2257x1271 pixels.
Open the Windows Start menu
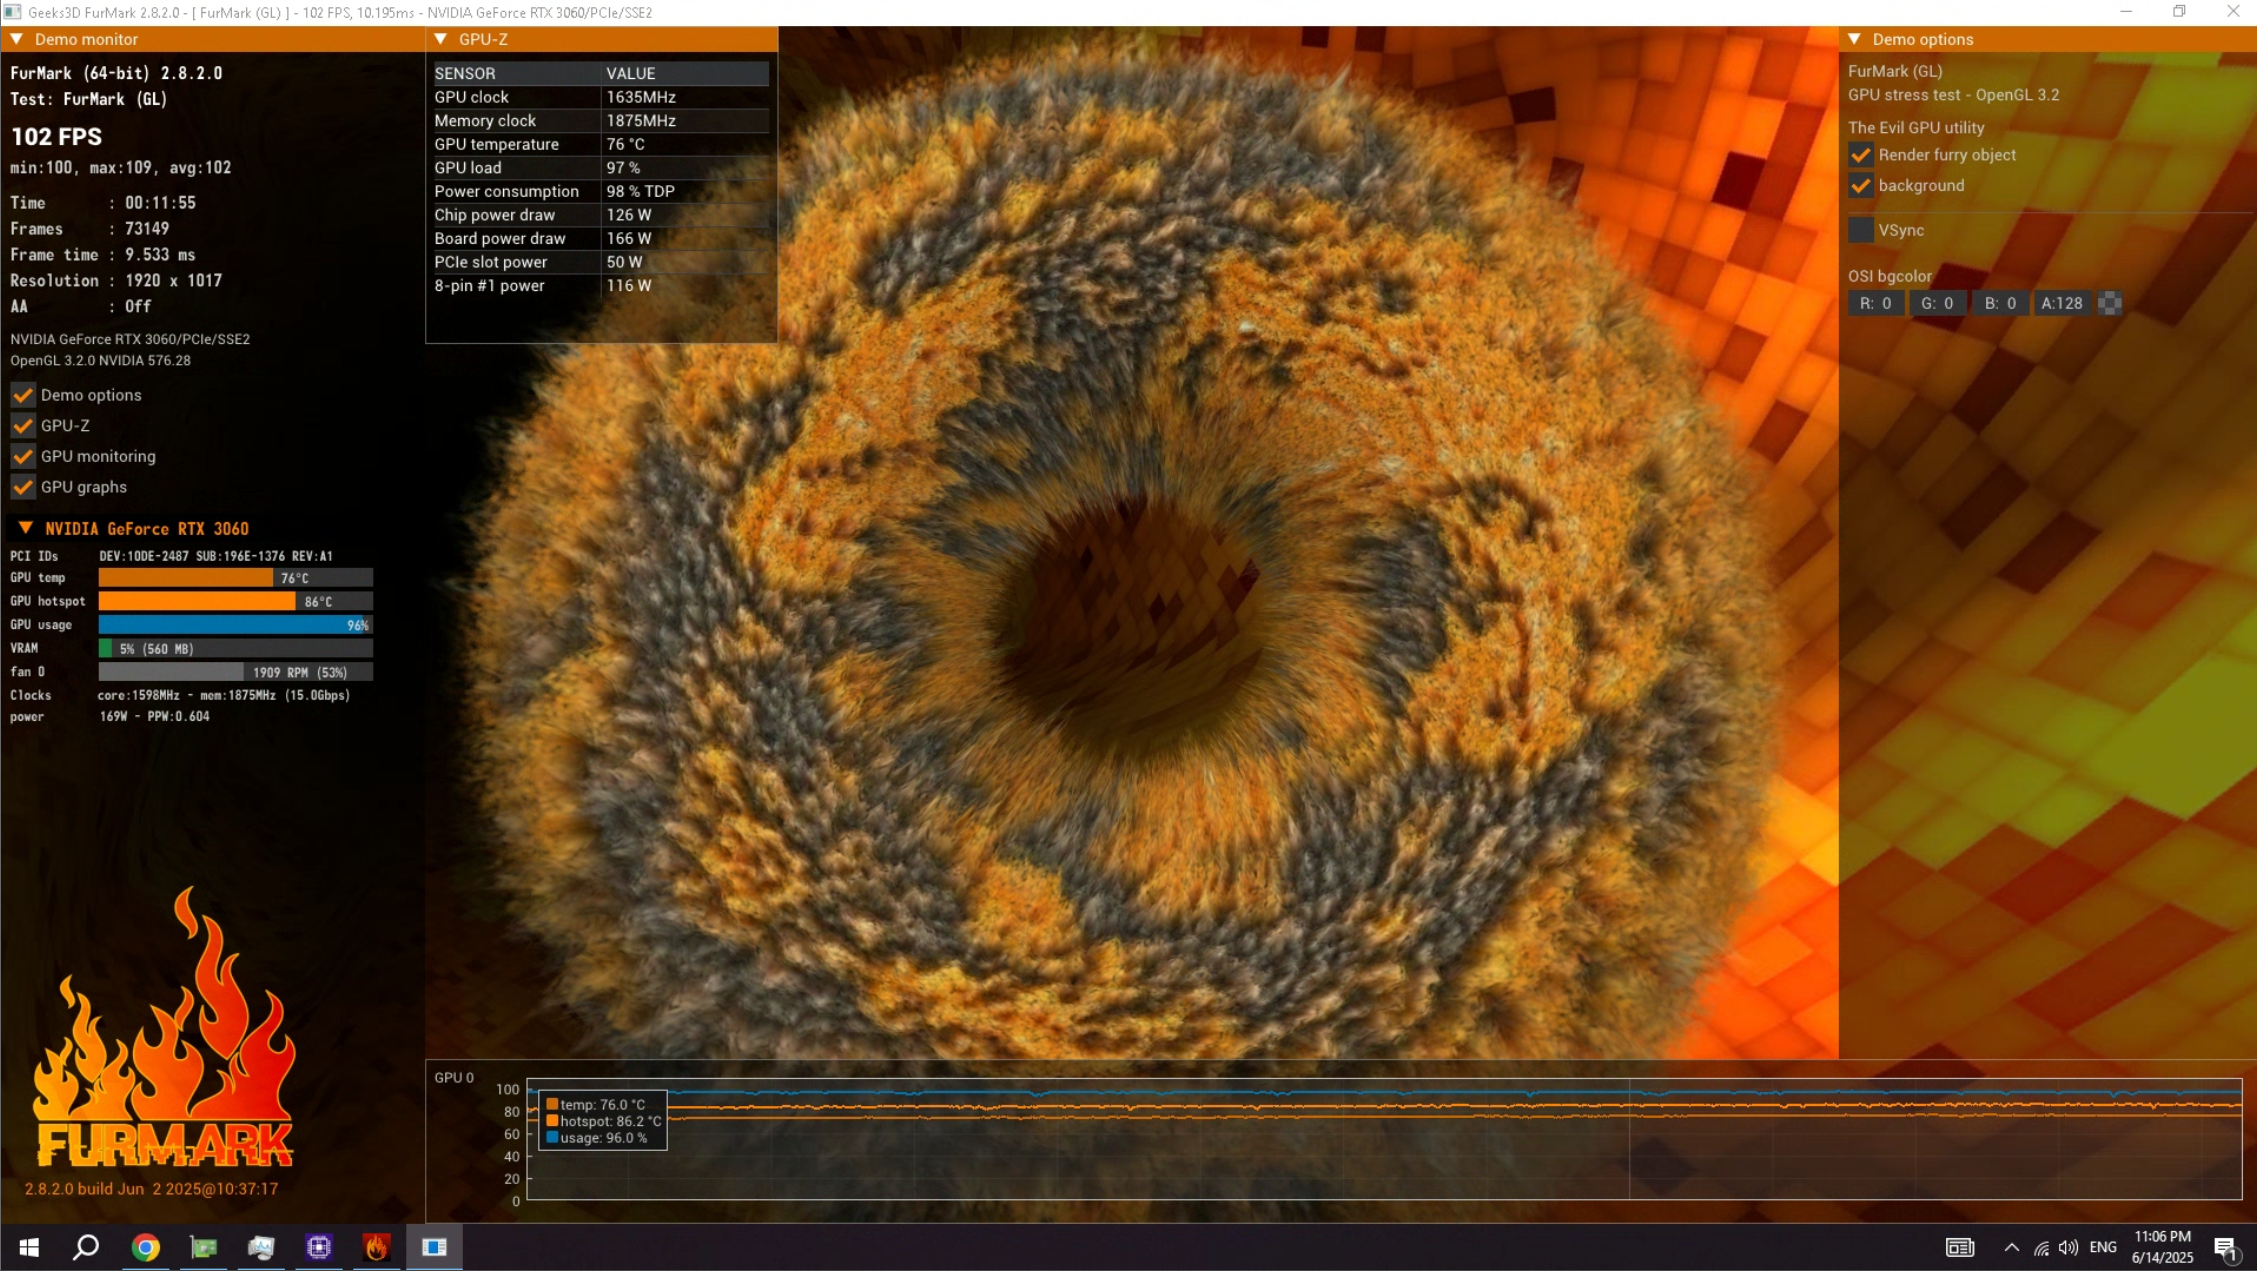pos(29,1246)
